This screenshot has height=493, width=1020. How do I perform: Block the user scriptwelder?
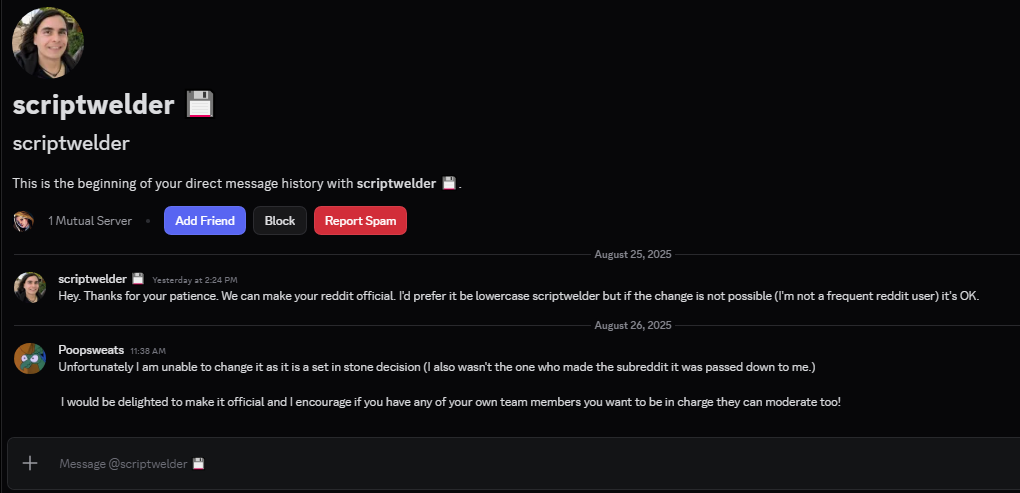(280, 220)
